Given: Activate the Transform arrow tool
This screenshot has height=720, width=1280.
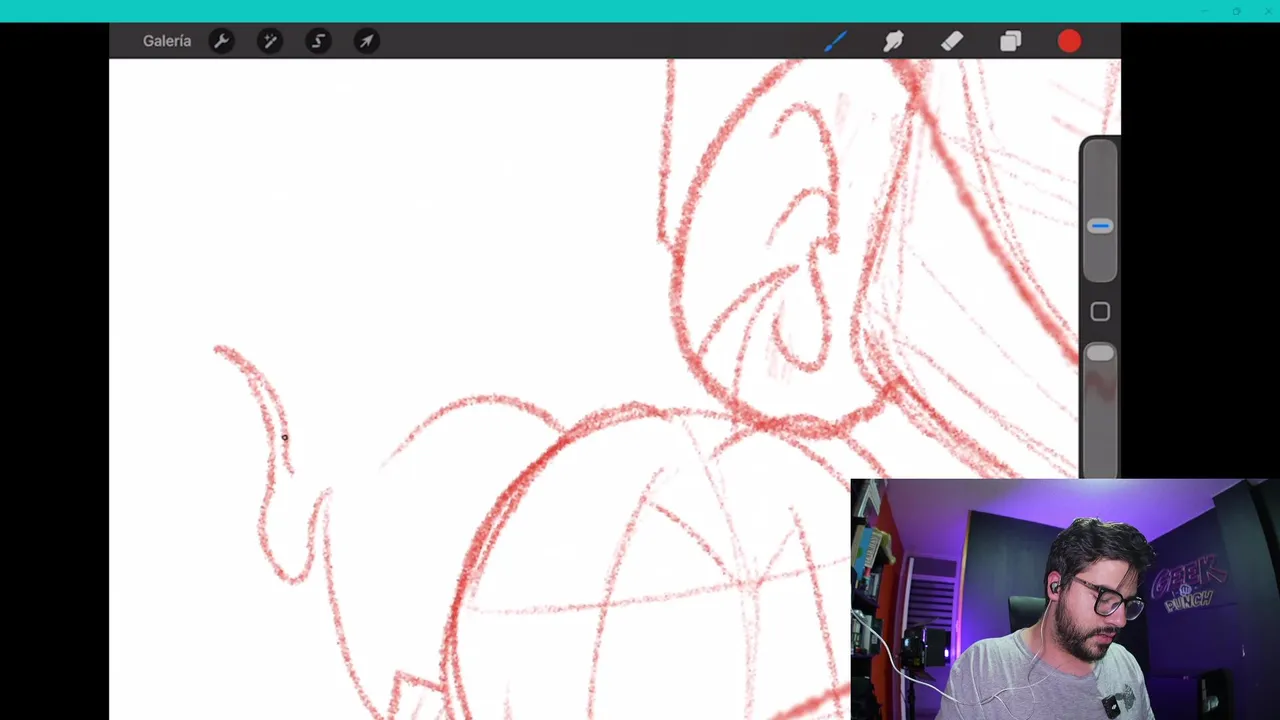Looking at the screenshot, I should pos(367,41).
